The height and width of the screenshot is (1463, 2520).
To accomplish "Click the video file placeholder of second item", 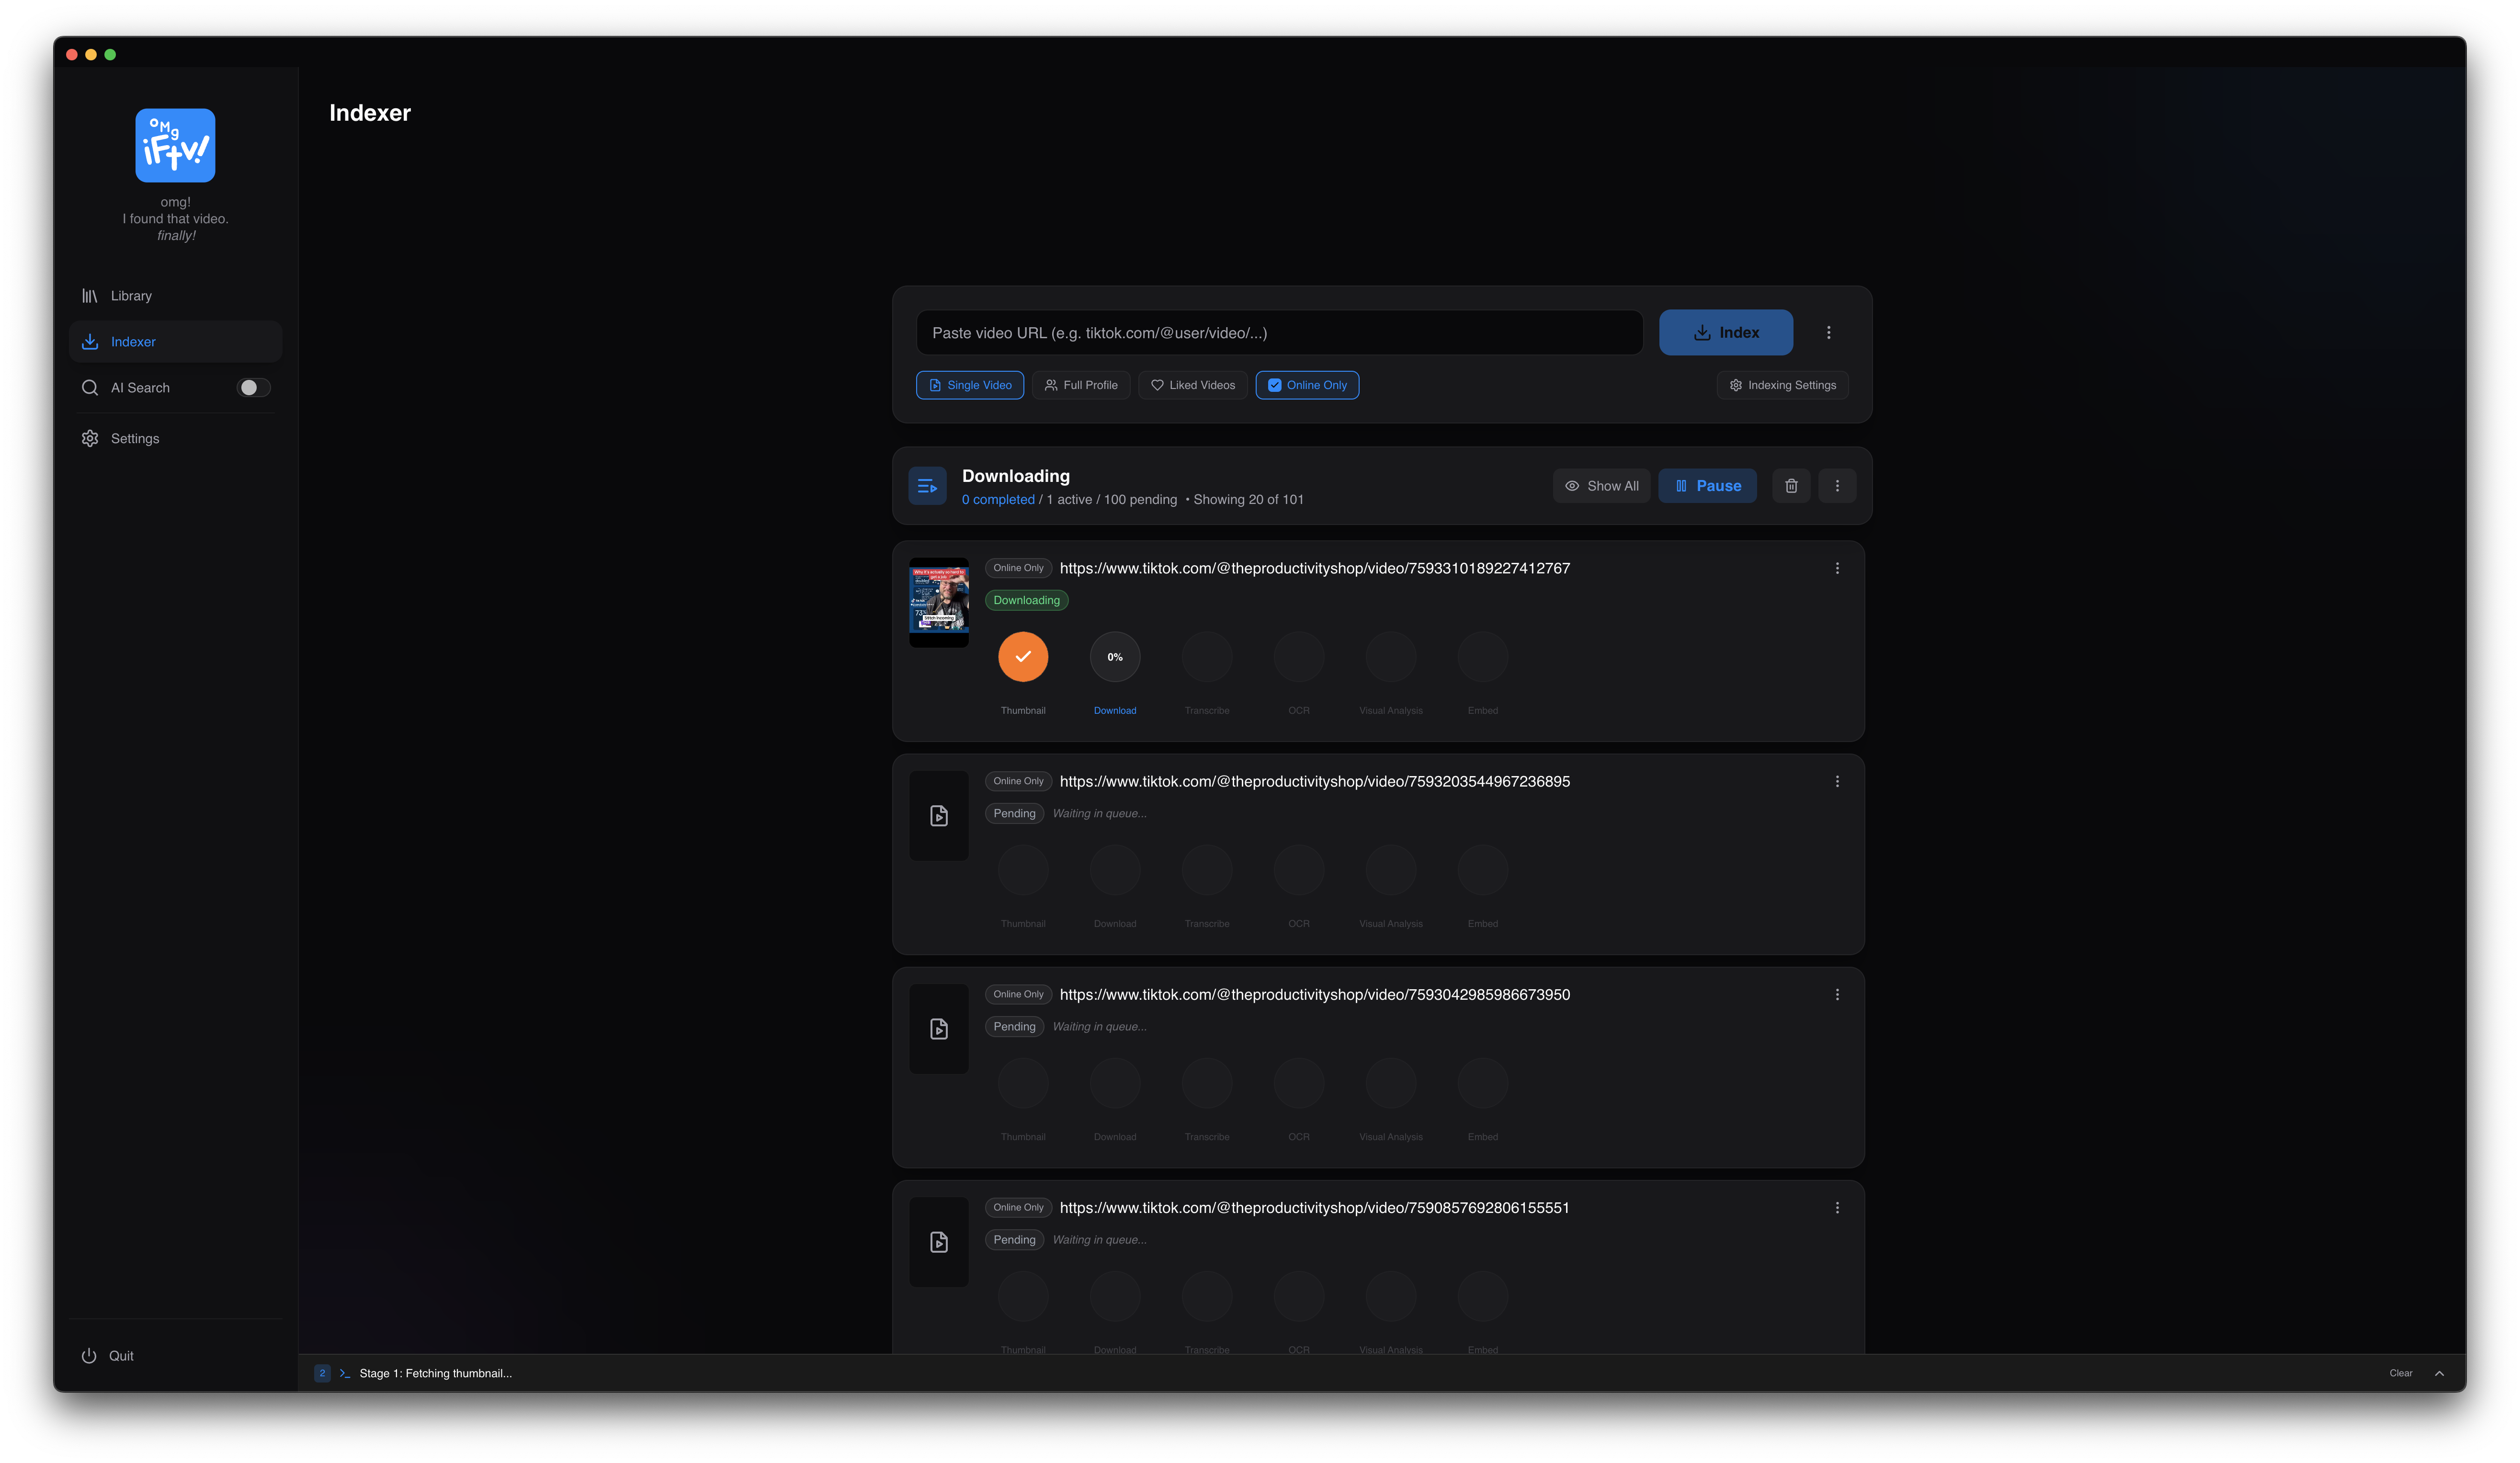I will [x=938, y=816].
